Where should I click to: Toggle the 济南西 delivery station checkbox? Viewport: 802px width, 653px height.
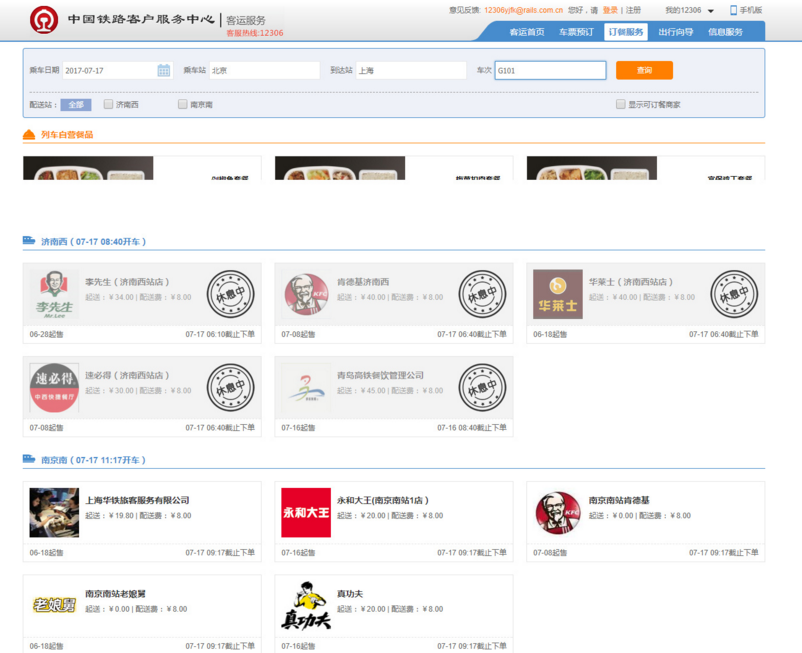109,104
